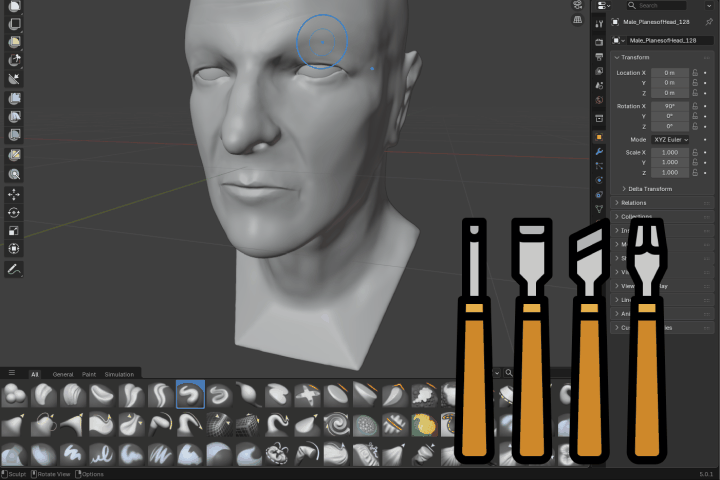The height and width of the screenshot is (480, 720).
Task: Open the asset shelf hamburger menu
Action: 12,373
